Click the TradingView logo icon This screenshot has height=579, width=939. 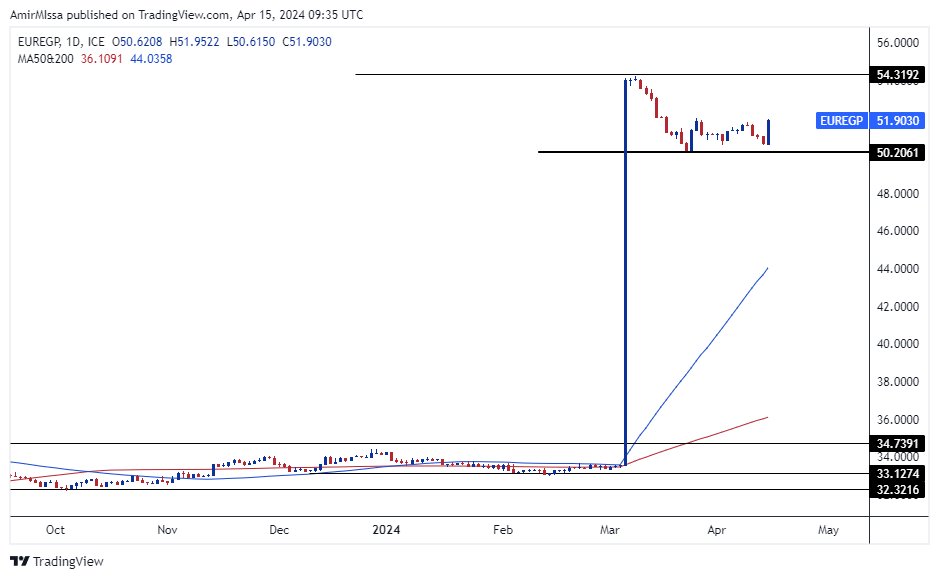point(20,561)
